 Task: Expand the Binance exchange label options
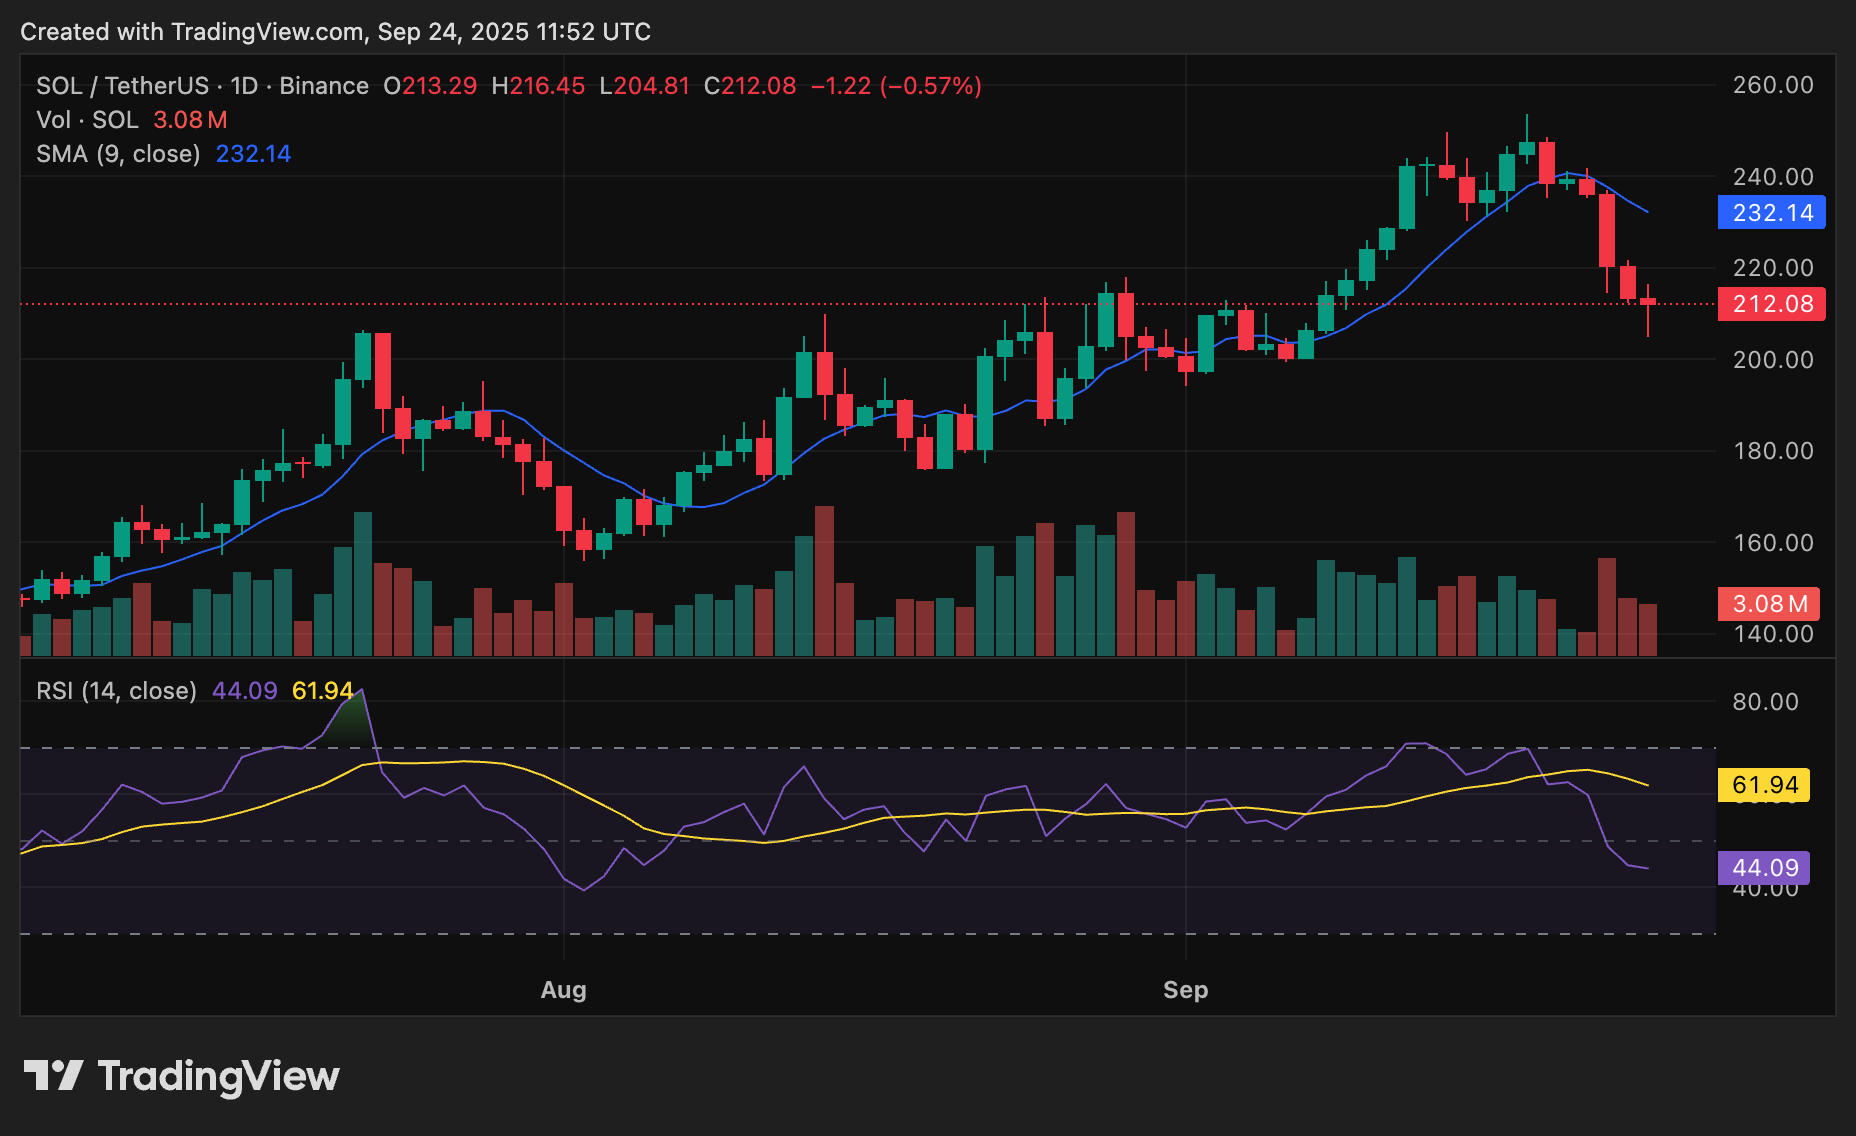324,86
